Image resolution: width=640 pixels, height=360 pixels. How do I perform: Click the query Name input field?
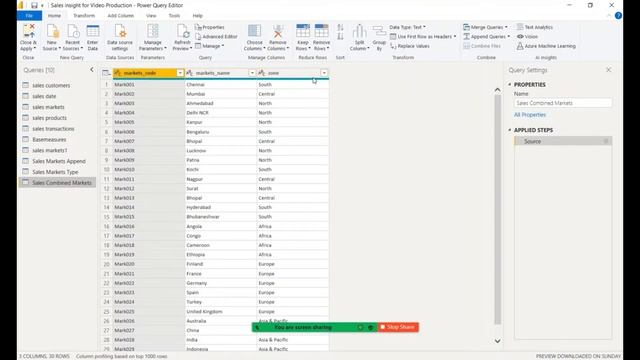click(563, 103)
